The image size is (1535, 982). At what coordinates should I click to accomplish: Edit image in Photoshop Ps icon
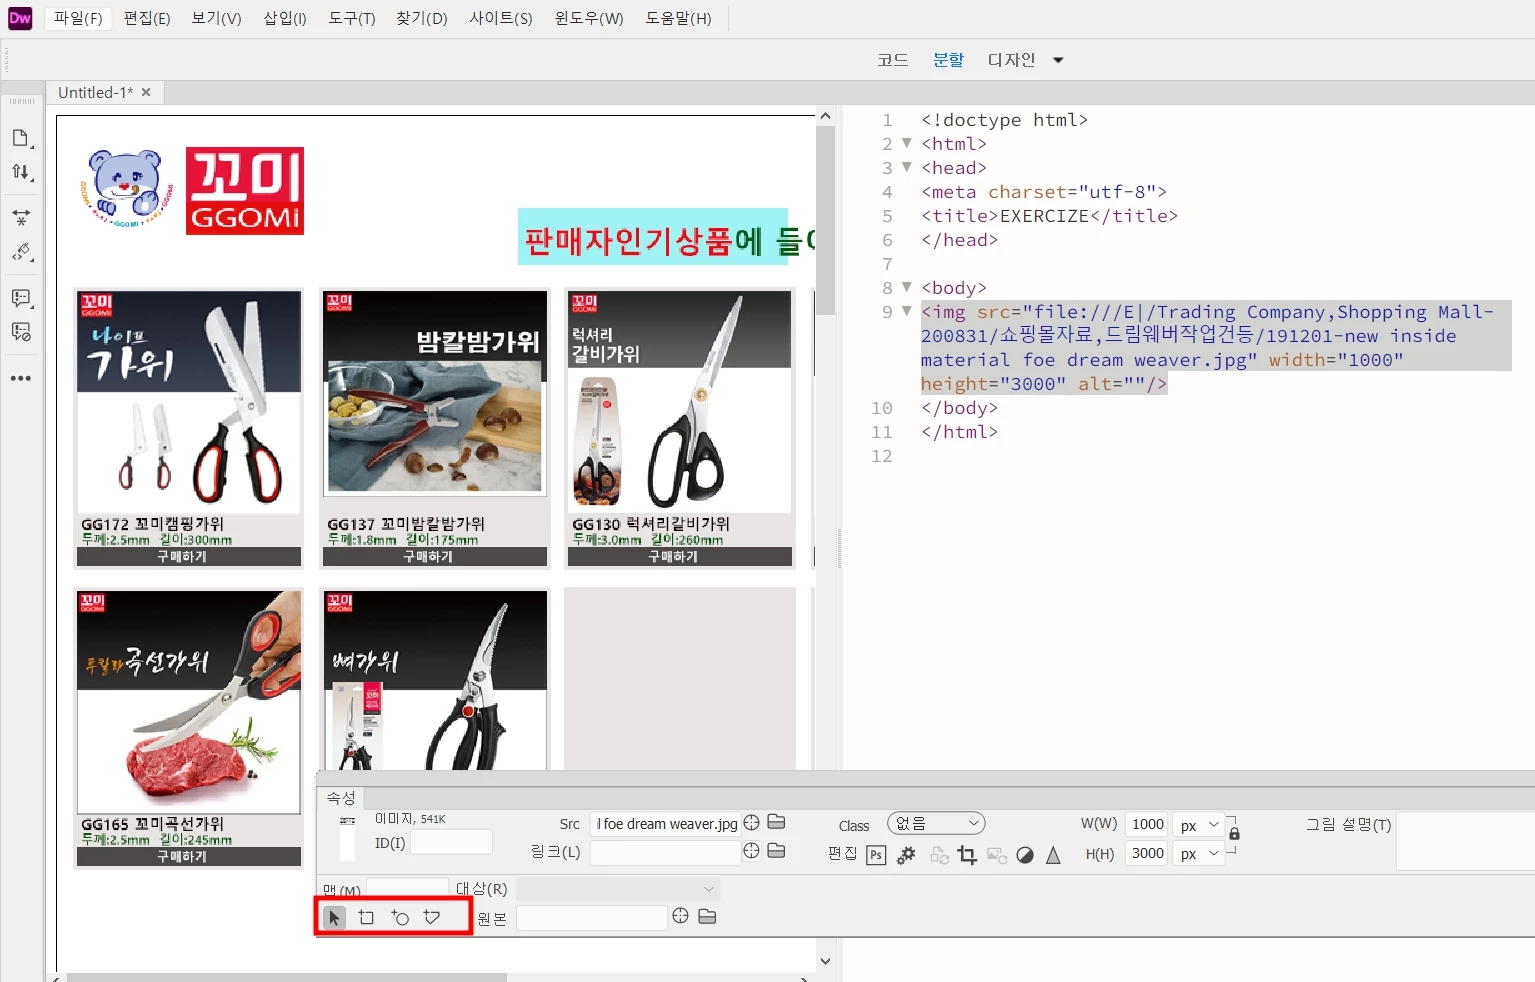point(876,855)
